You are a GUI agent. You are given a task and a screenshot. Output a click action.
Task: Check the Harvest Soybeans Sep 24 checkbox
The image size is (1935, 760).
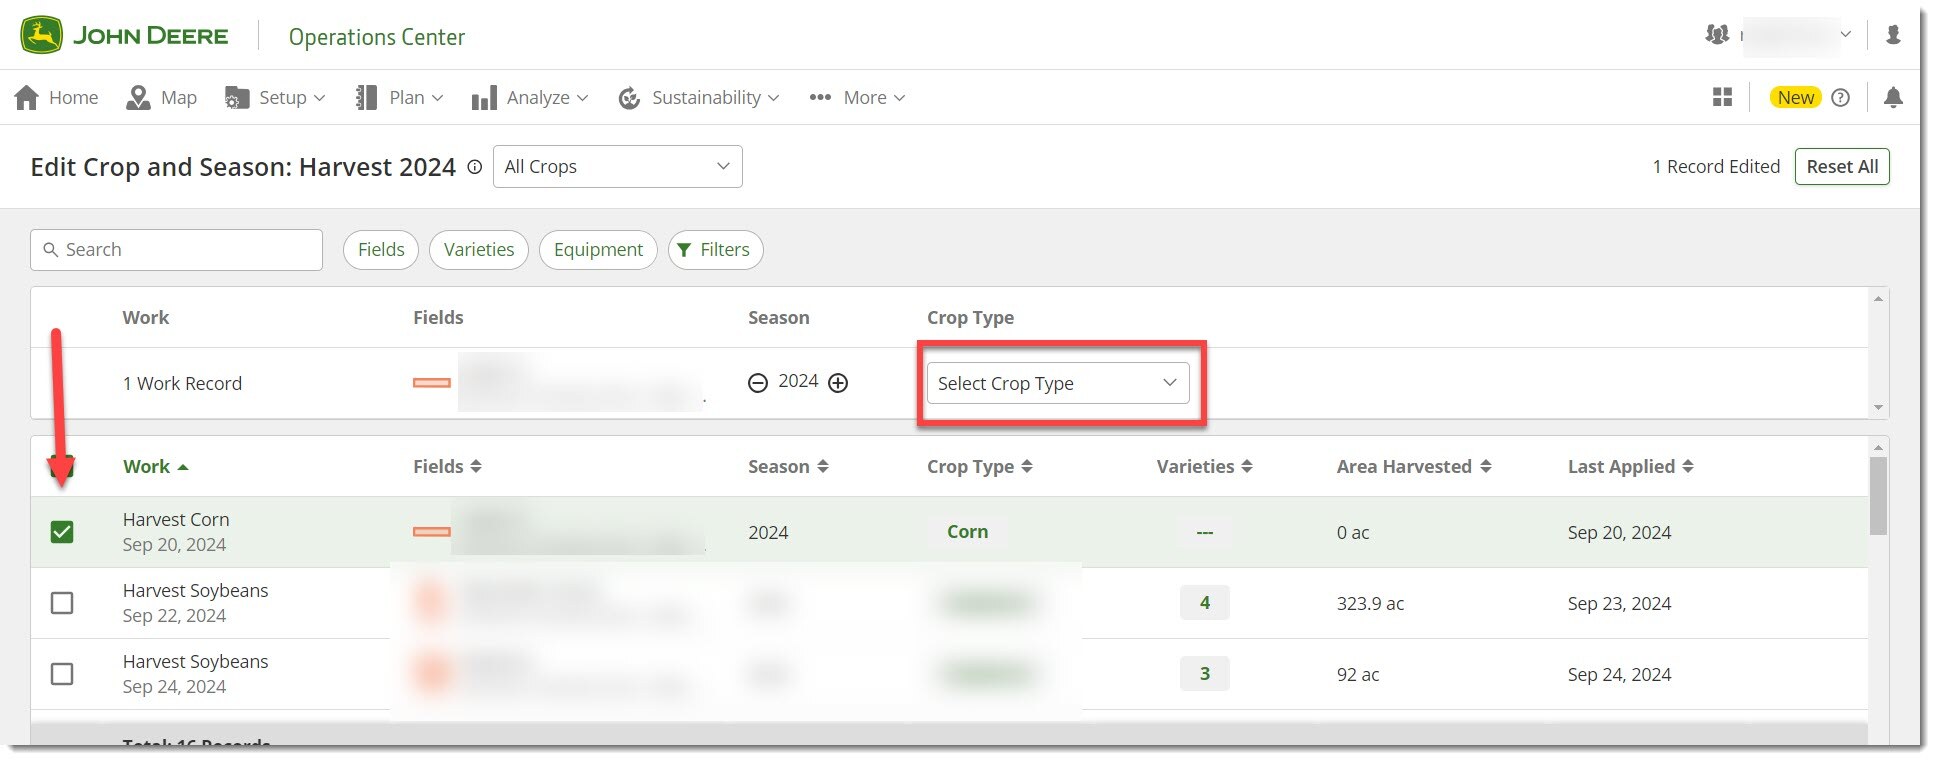[62, 674]
